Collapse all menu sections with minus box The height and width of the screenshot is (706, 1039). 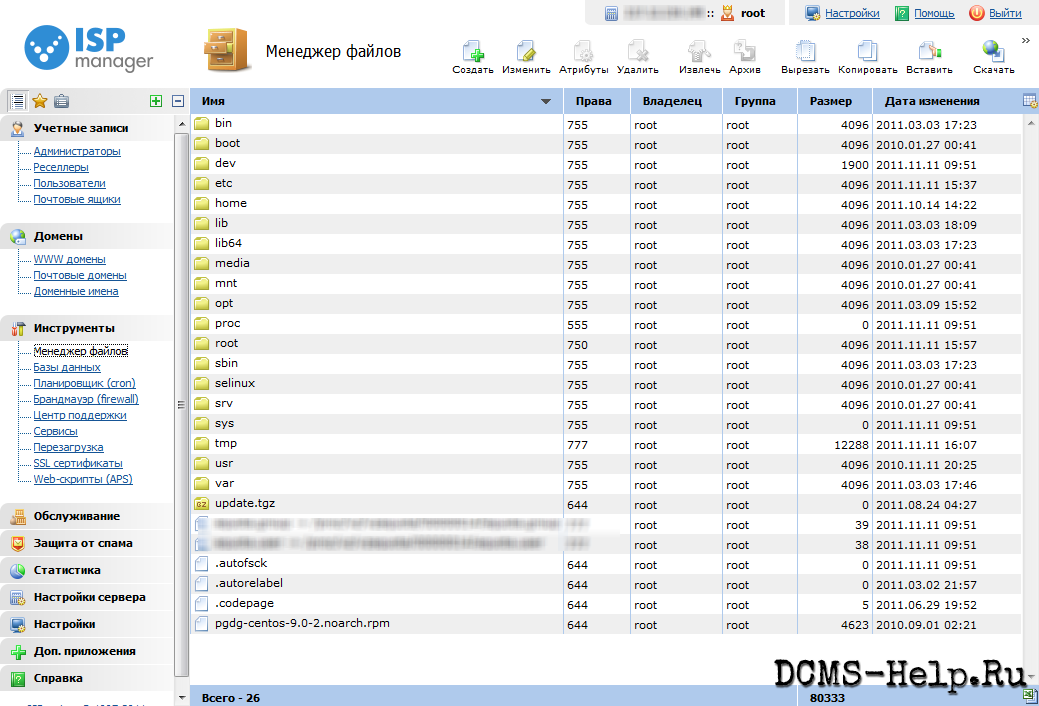(178, 101)
